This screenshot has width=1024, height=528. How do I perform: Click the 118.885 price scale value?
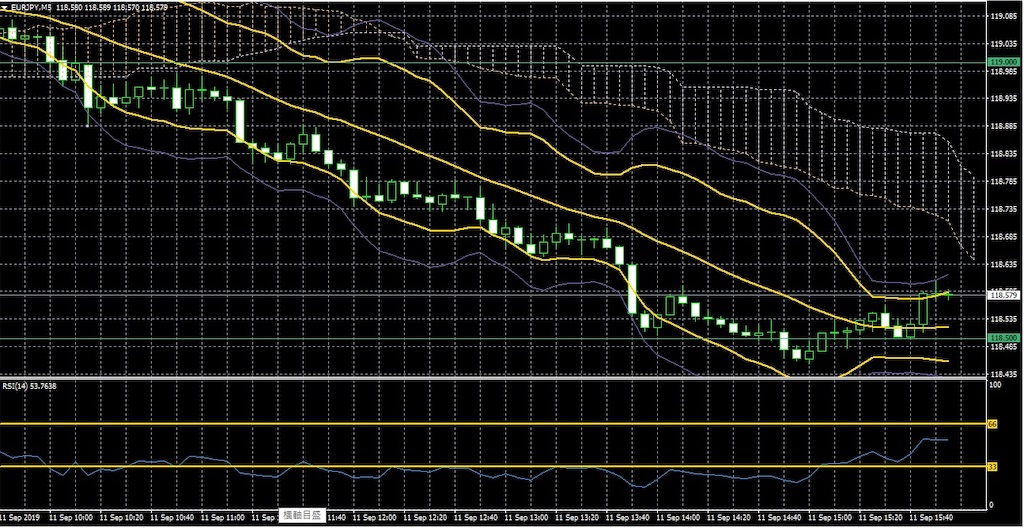click(1004, 127)
